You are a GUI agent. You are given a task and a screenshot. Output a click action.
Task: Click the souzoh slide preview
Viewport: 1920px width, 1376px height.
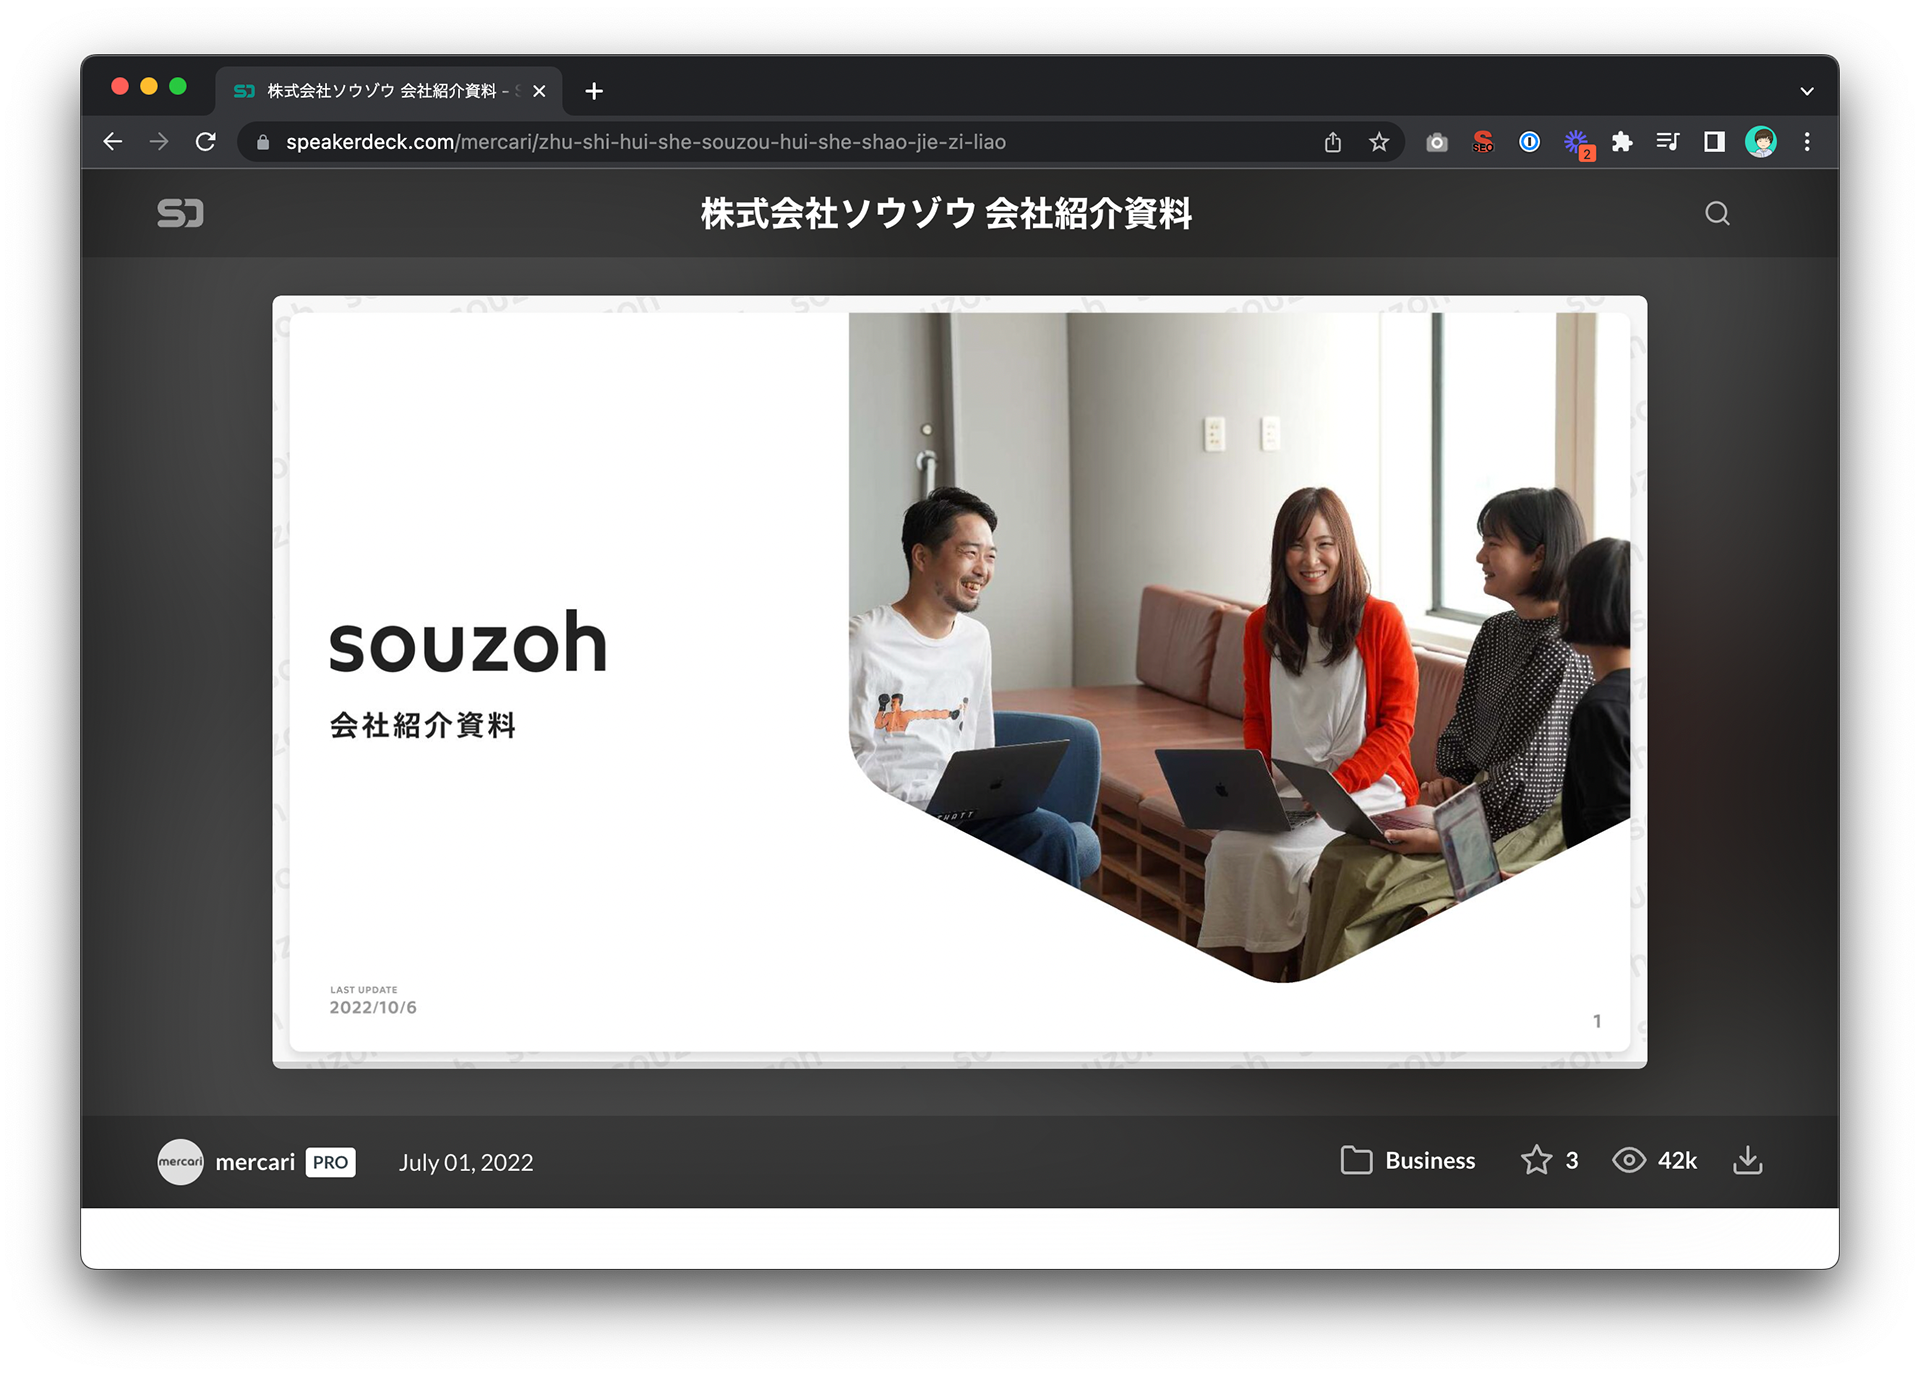(959, 681)
